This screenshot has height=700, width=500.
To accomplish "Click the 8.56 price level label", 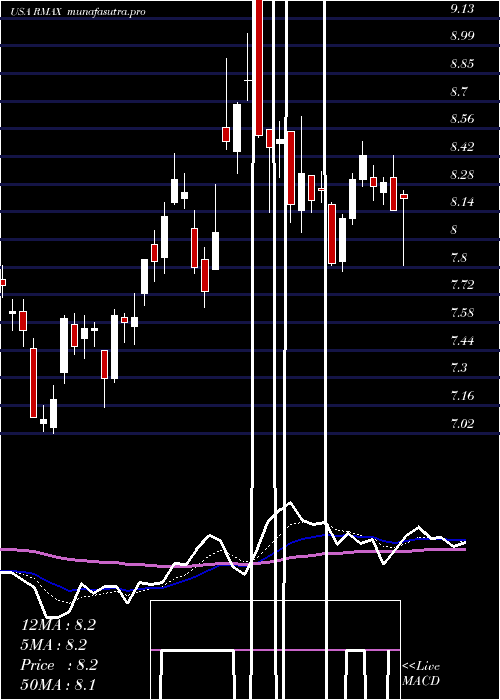I will 462,119.
